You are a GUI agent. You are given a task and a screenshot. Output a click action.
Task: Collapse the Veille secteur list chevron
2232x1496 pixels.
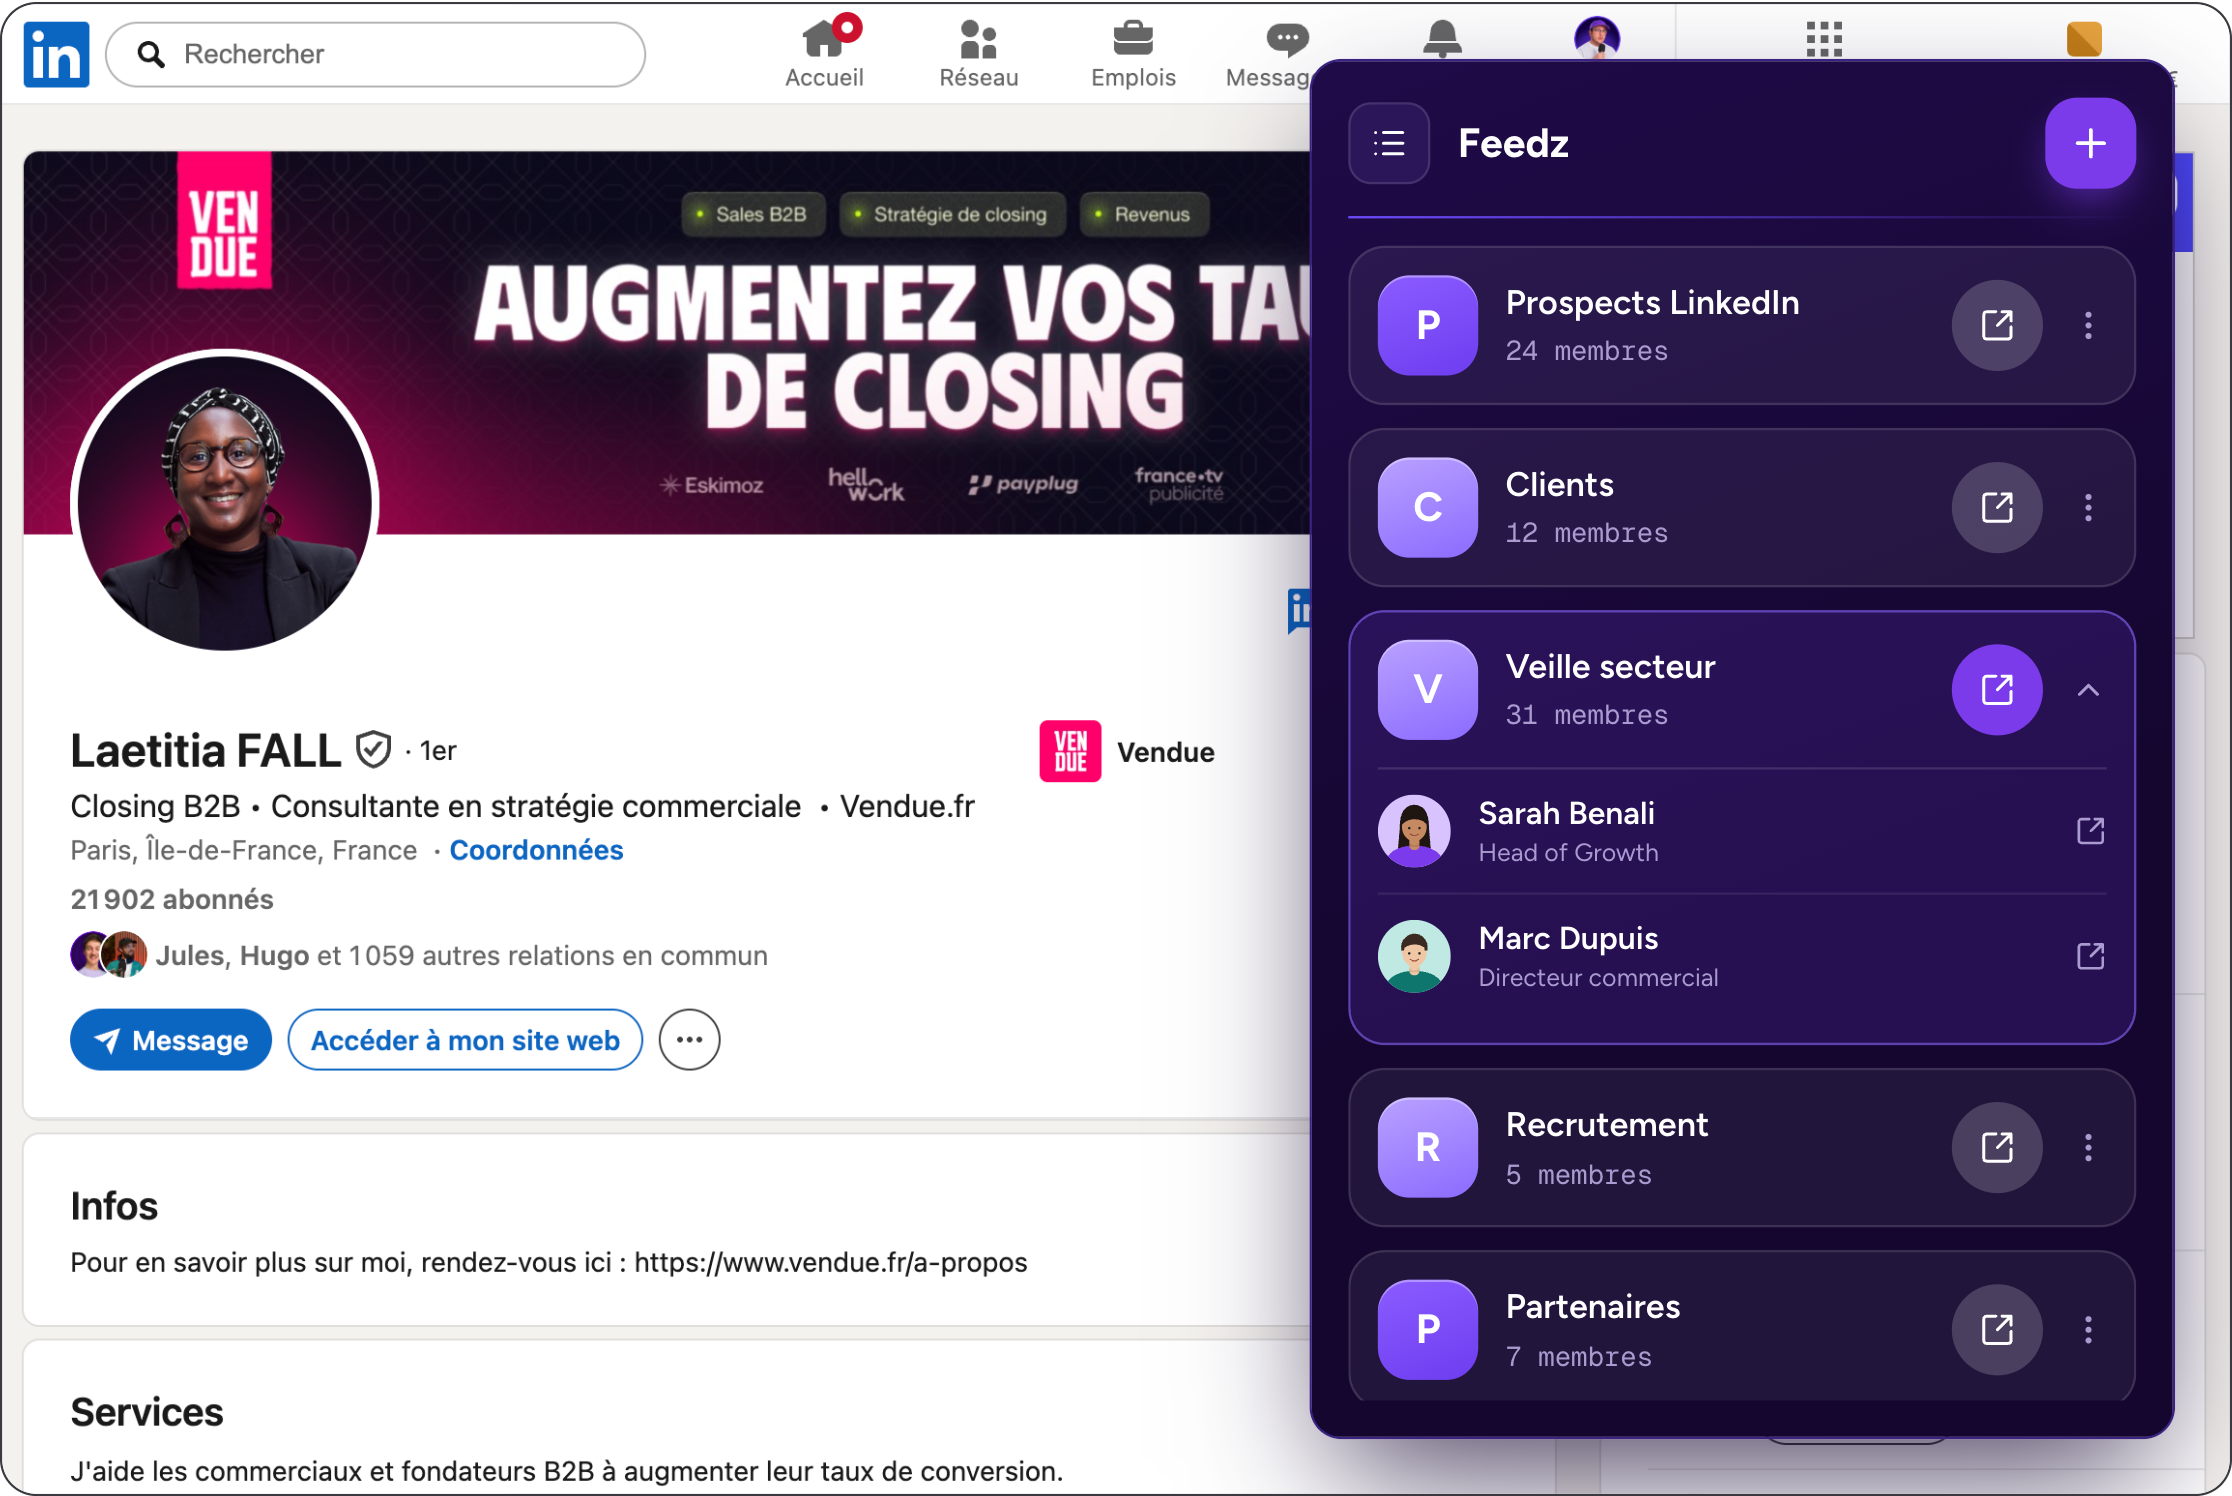tap(2088, 689)
